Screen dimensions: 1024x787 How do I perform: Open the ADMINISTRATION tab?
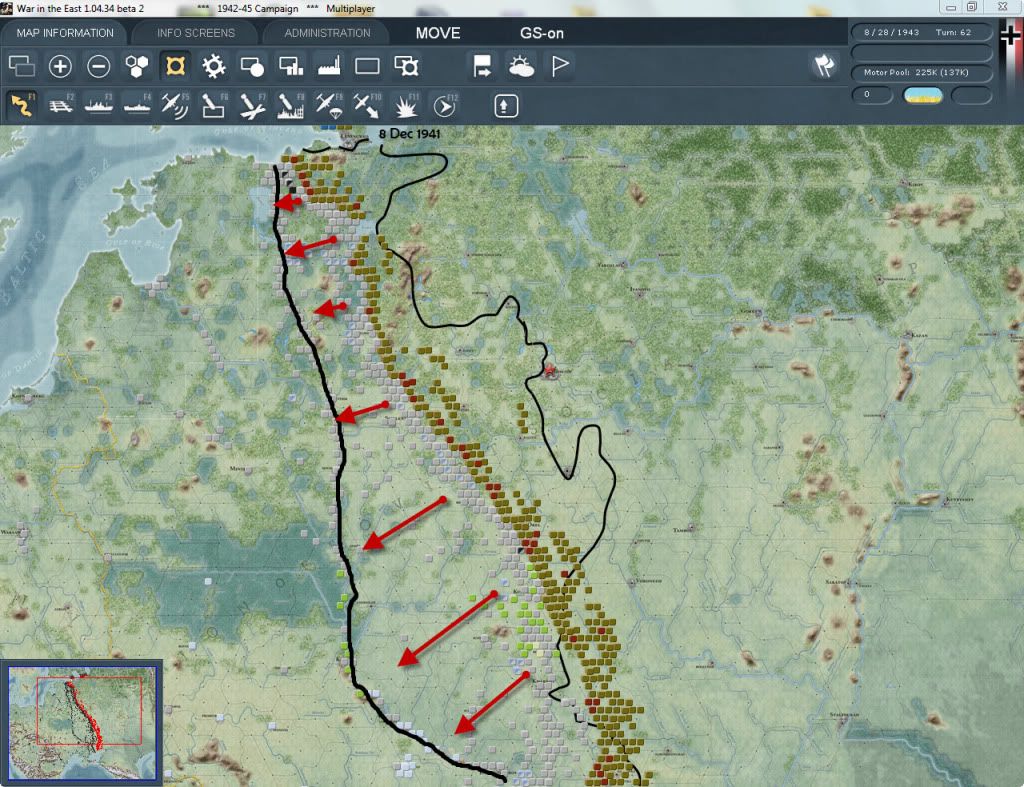pyautogui.click(x=327, y=33)
